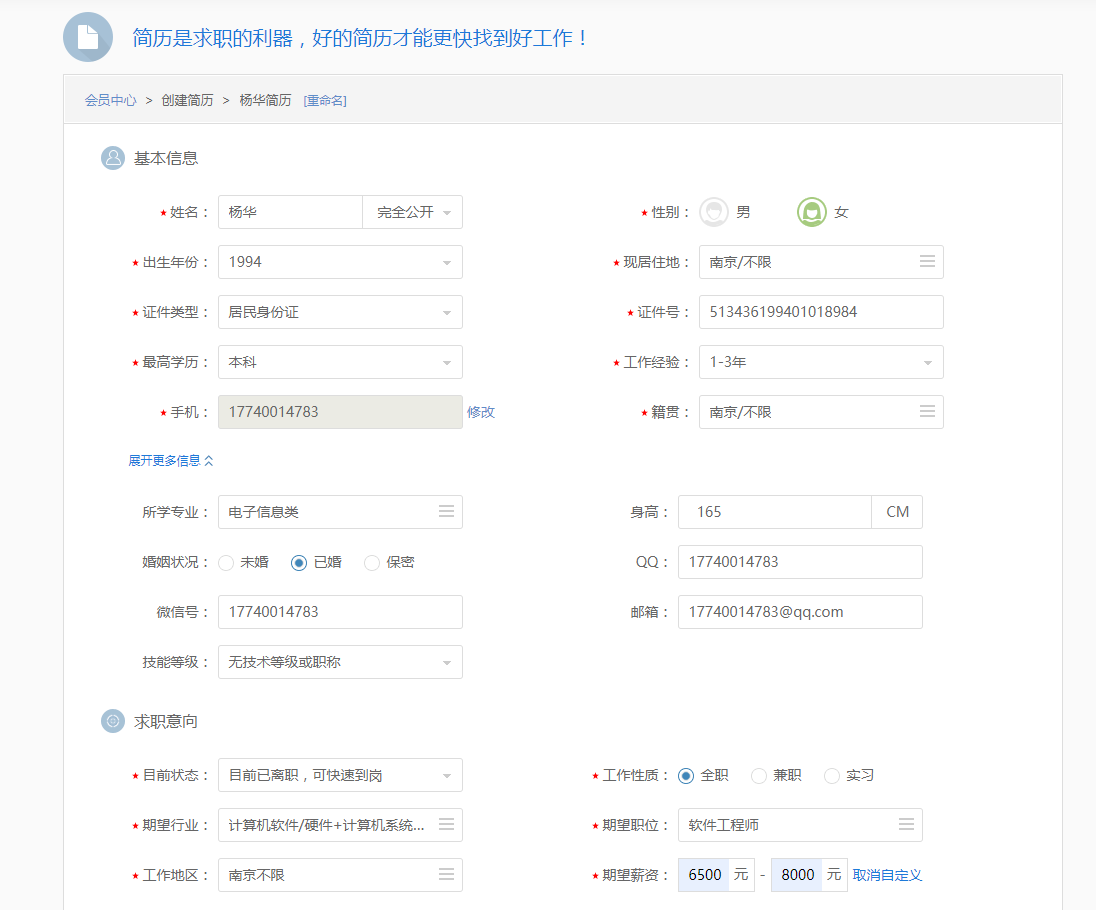This screenshot has width=1096, height=910.
Task: Open the 现居住地 list picker icon
Action: click(x=927, y=262)
